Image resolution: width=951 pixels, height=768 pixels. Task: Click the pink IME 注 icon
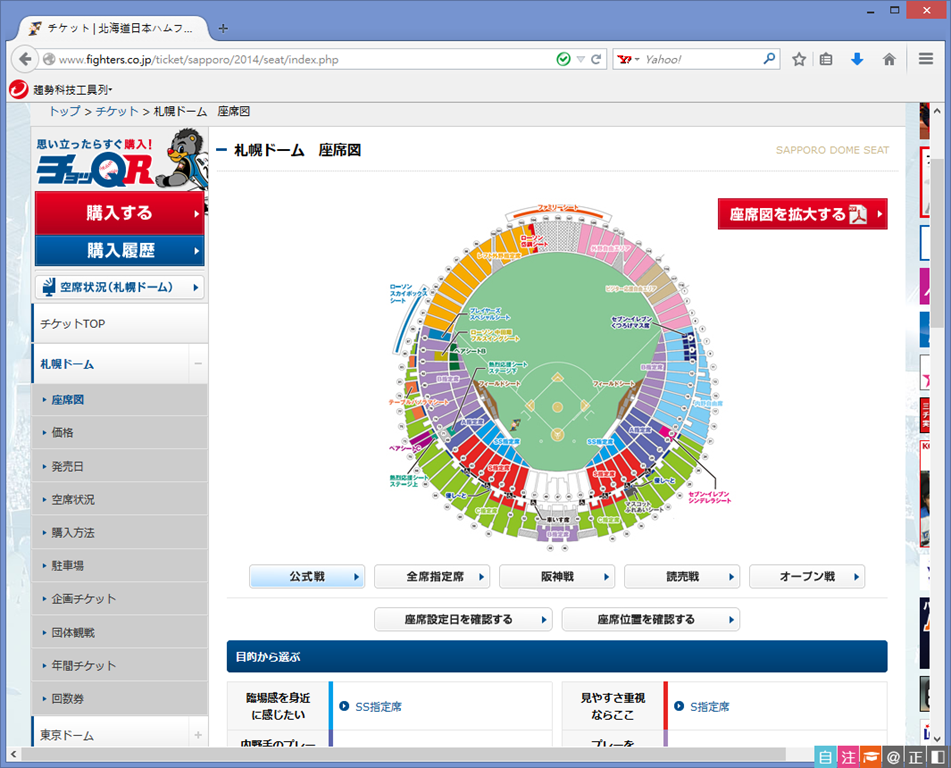coord(848,756)
